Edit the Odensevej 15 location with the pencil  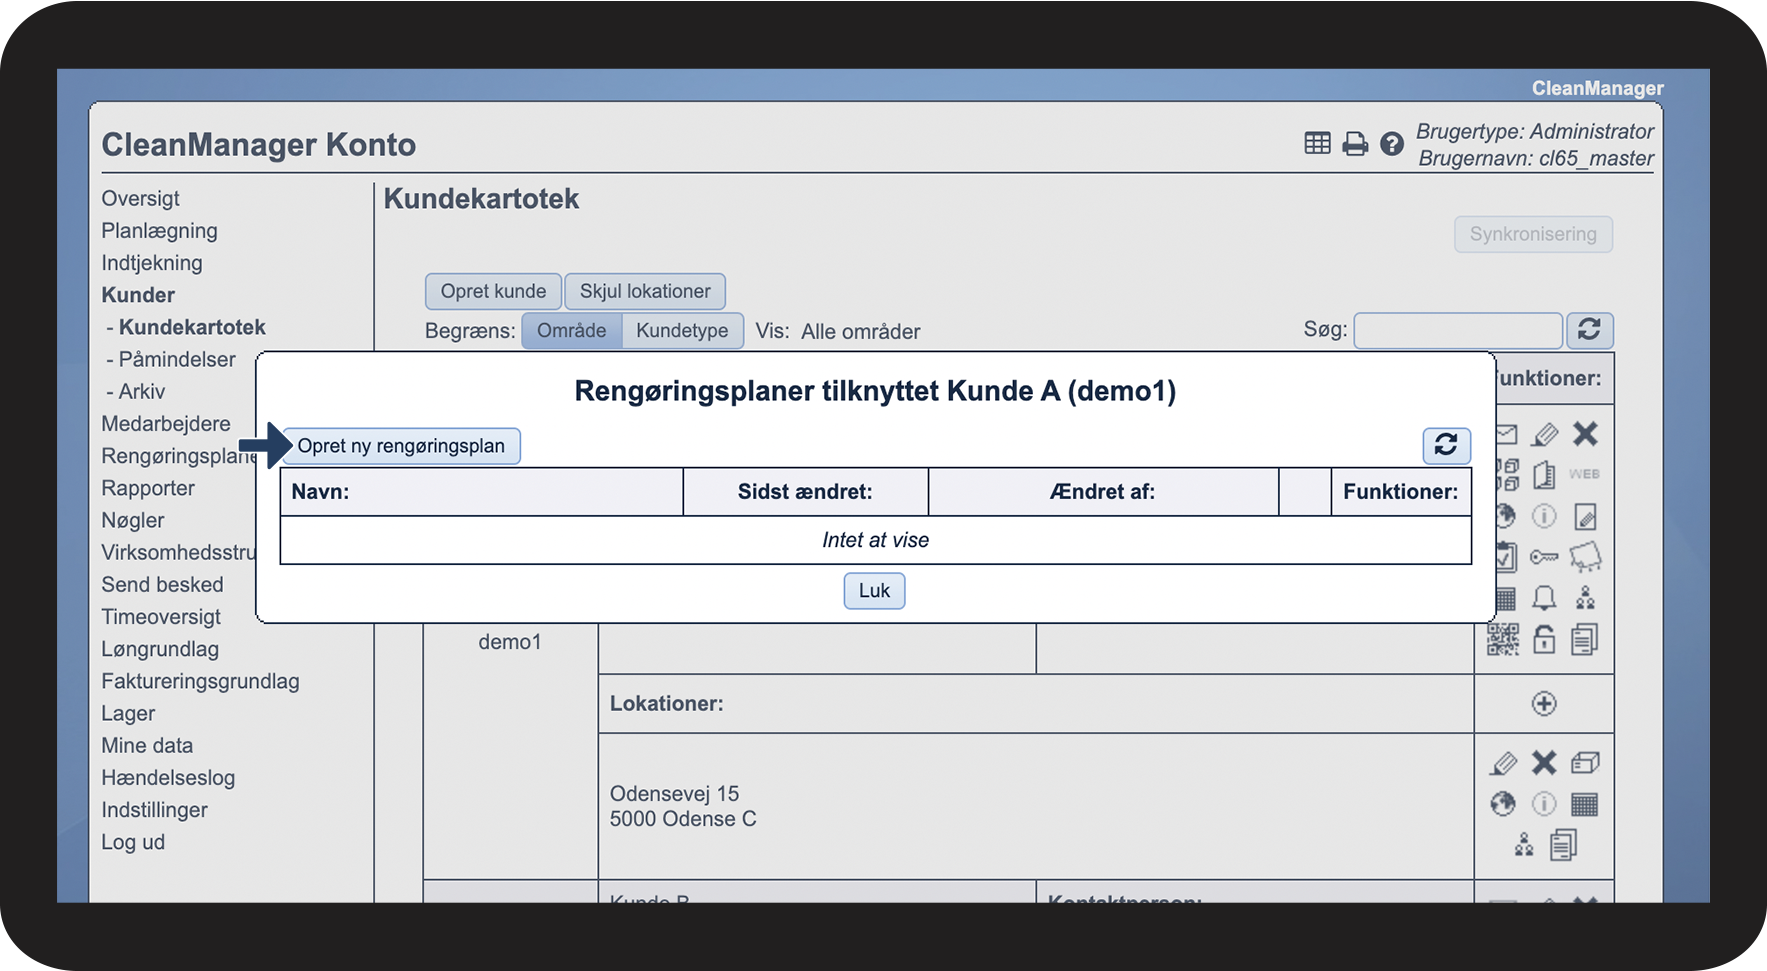click(1503, 763)
